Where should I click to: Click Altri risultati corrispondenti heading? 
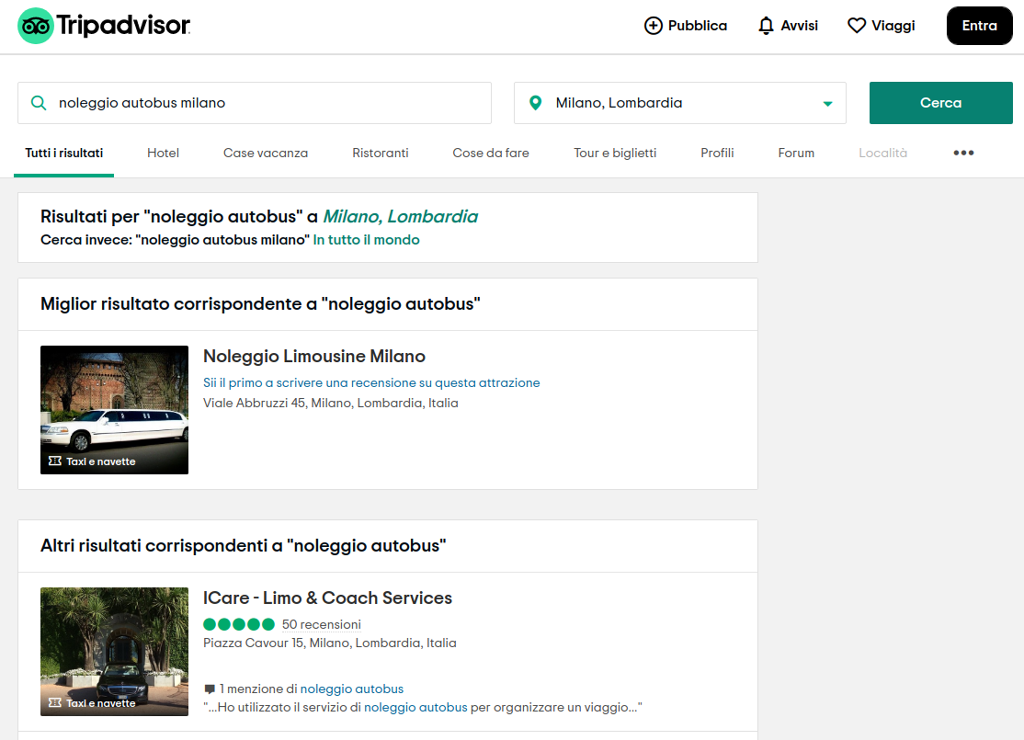[243, 545]
